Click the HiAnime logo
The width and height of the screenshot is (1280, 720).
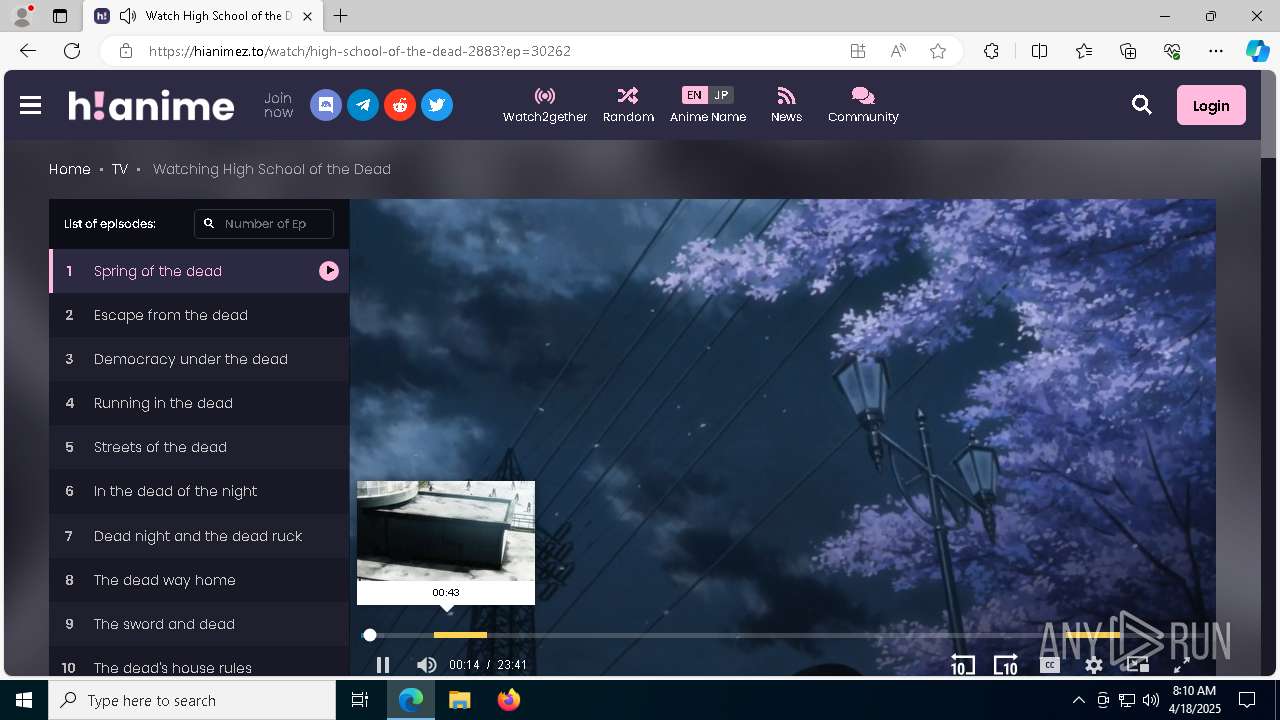click(151, 105)
